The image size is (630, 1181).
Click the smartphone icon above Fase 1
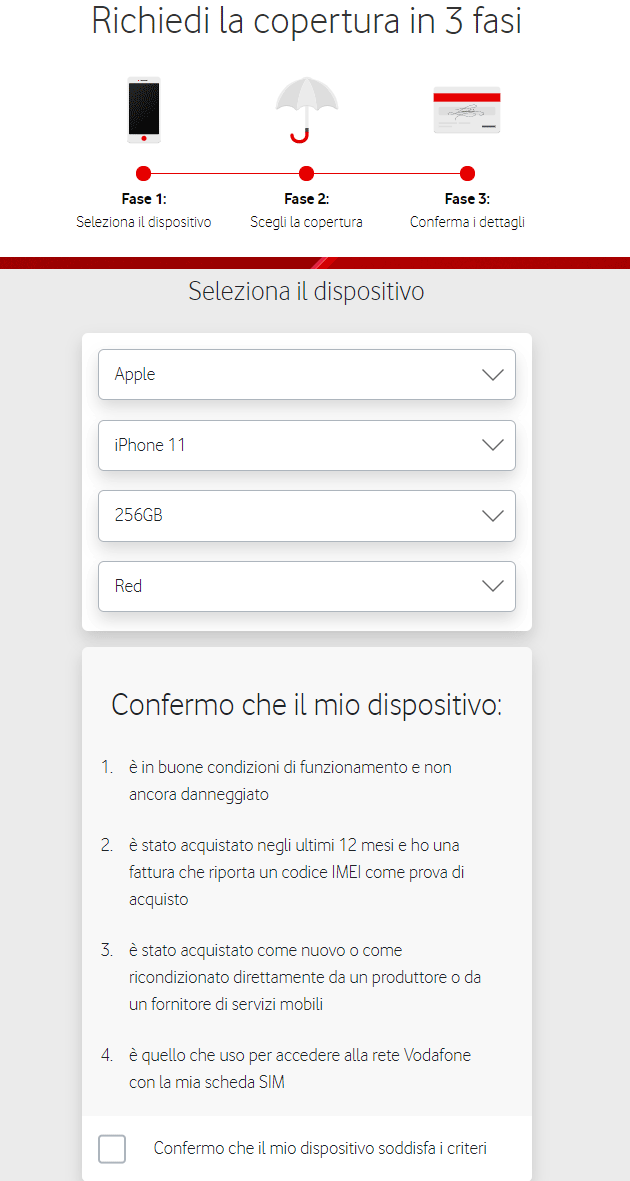click(x=143, y=109)
